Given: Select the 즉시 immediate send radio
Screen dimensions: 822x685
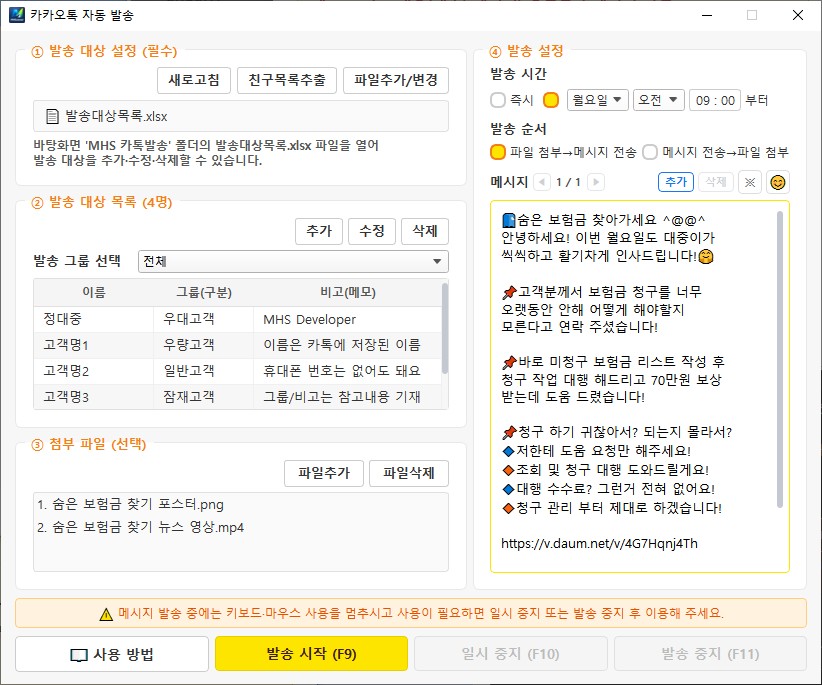Looking at the screenshot, I should click(x=497, y=100).
